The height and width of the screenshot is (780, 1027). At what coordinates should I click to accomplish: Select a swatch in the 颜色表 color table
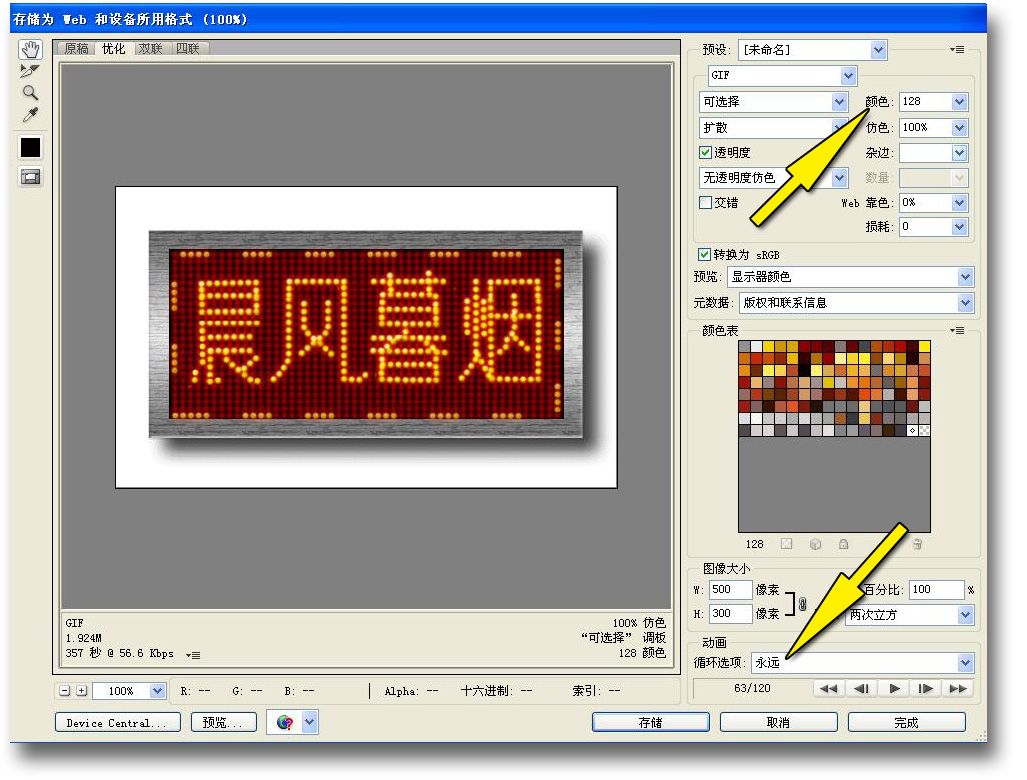click(800, 380)
